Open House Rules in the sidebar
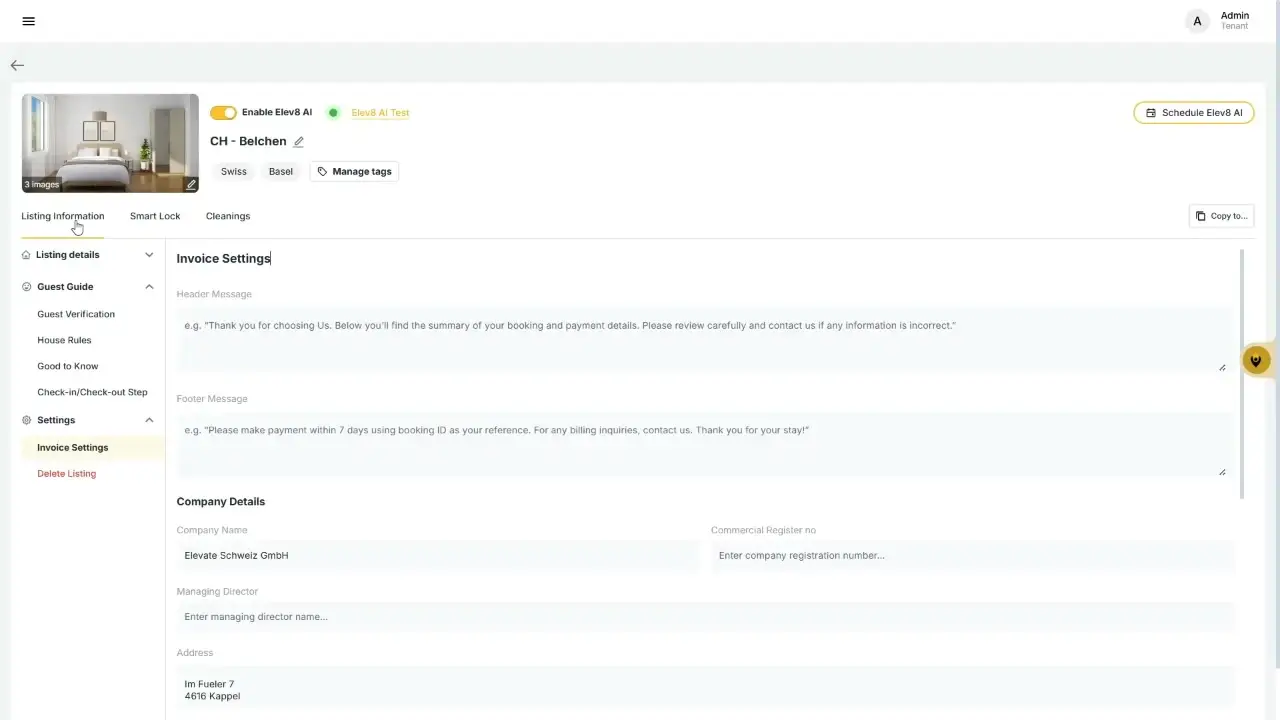 click(64, 340)
